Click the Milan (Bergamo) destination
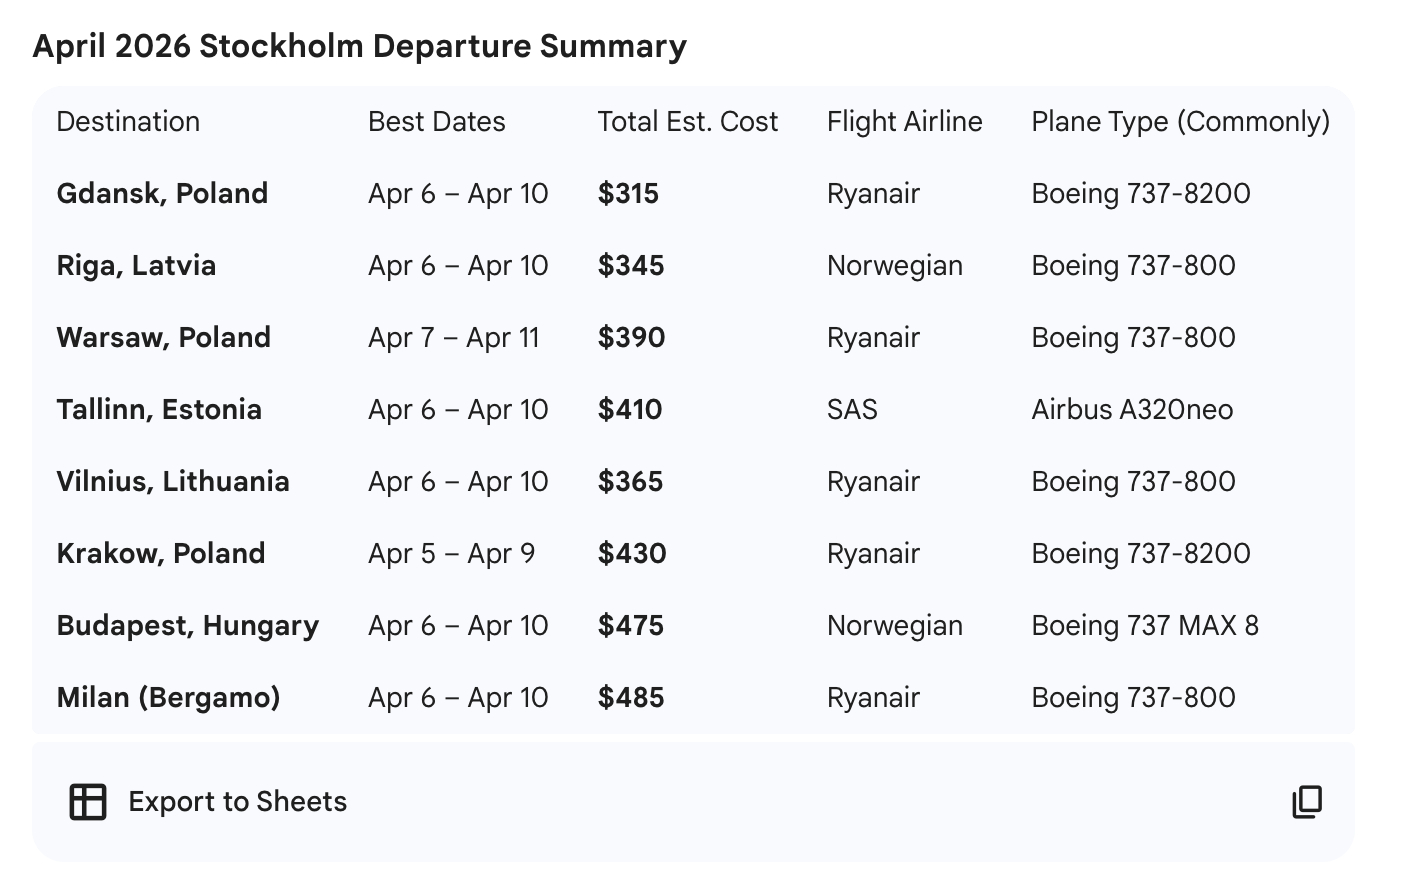 [x=168, y=698]
